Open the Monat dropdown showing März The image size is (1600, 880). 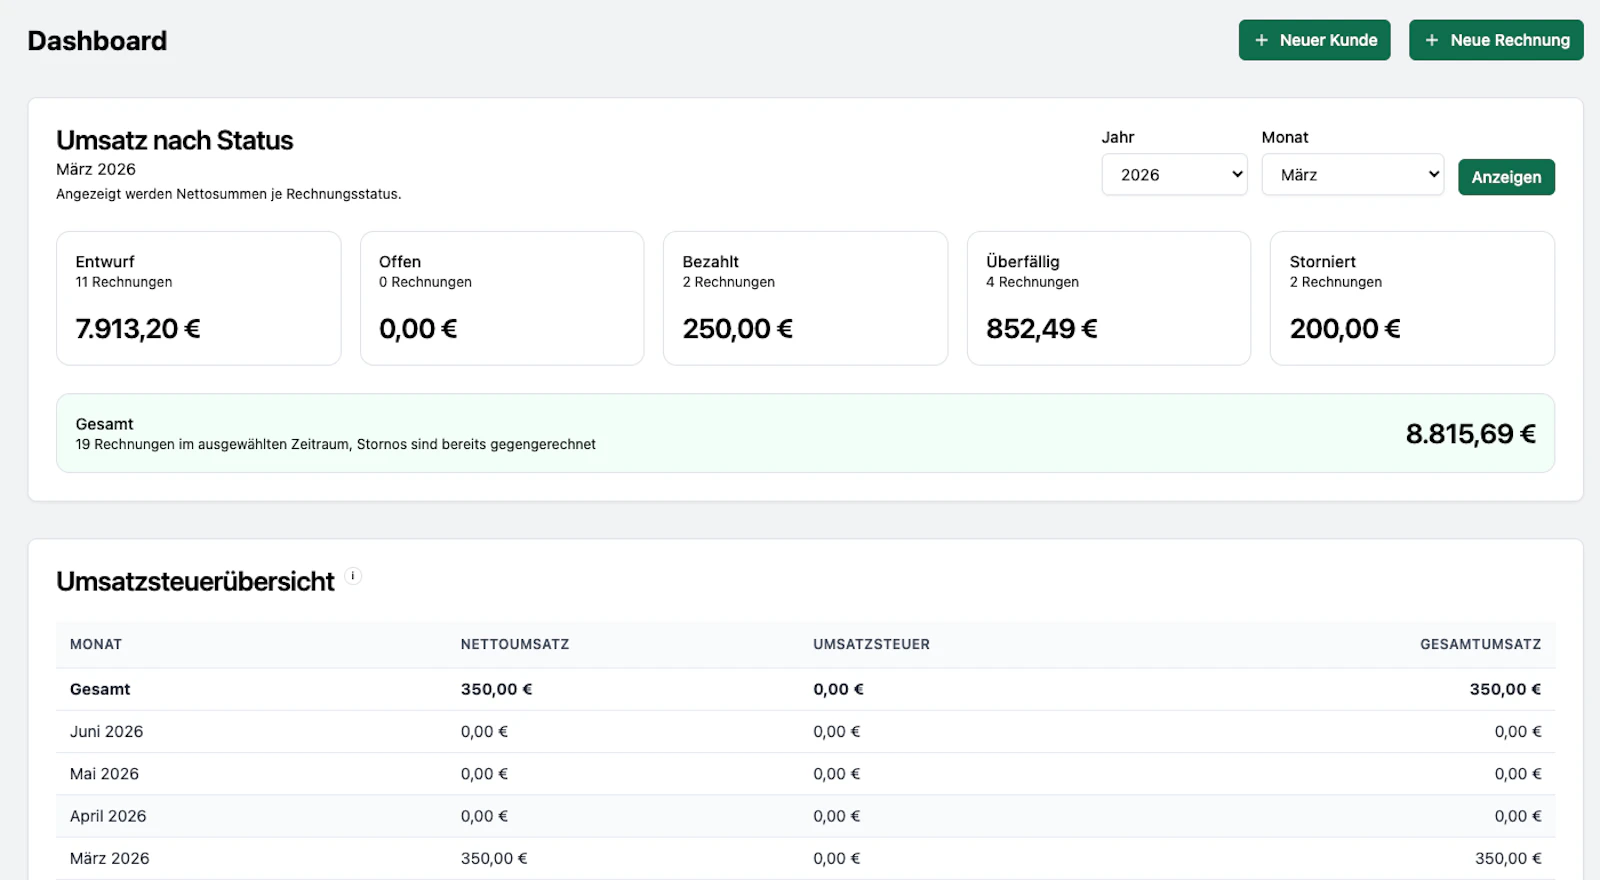(x=1352, y=175)
